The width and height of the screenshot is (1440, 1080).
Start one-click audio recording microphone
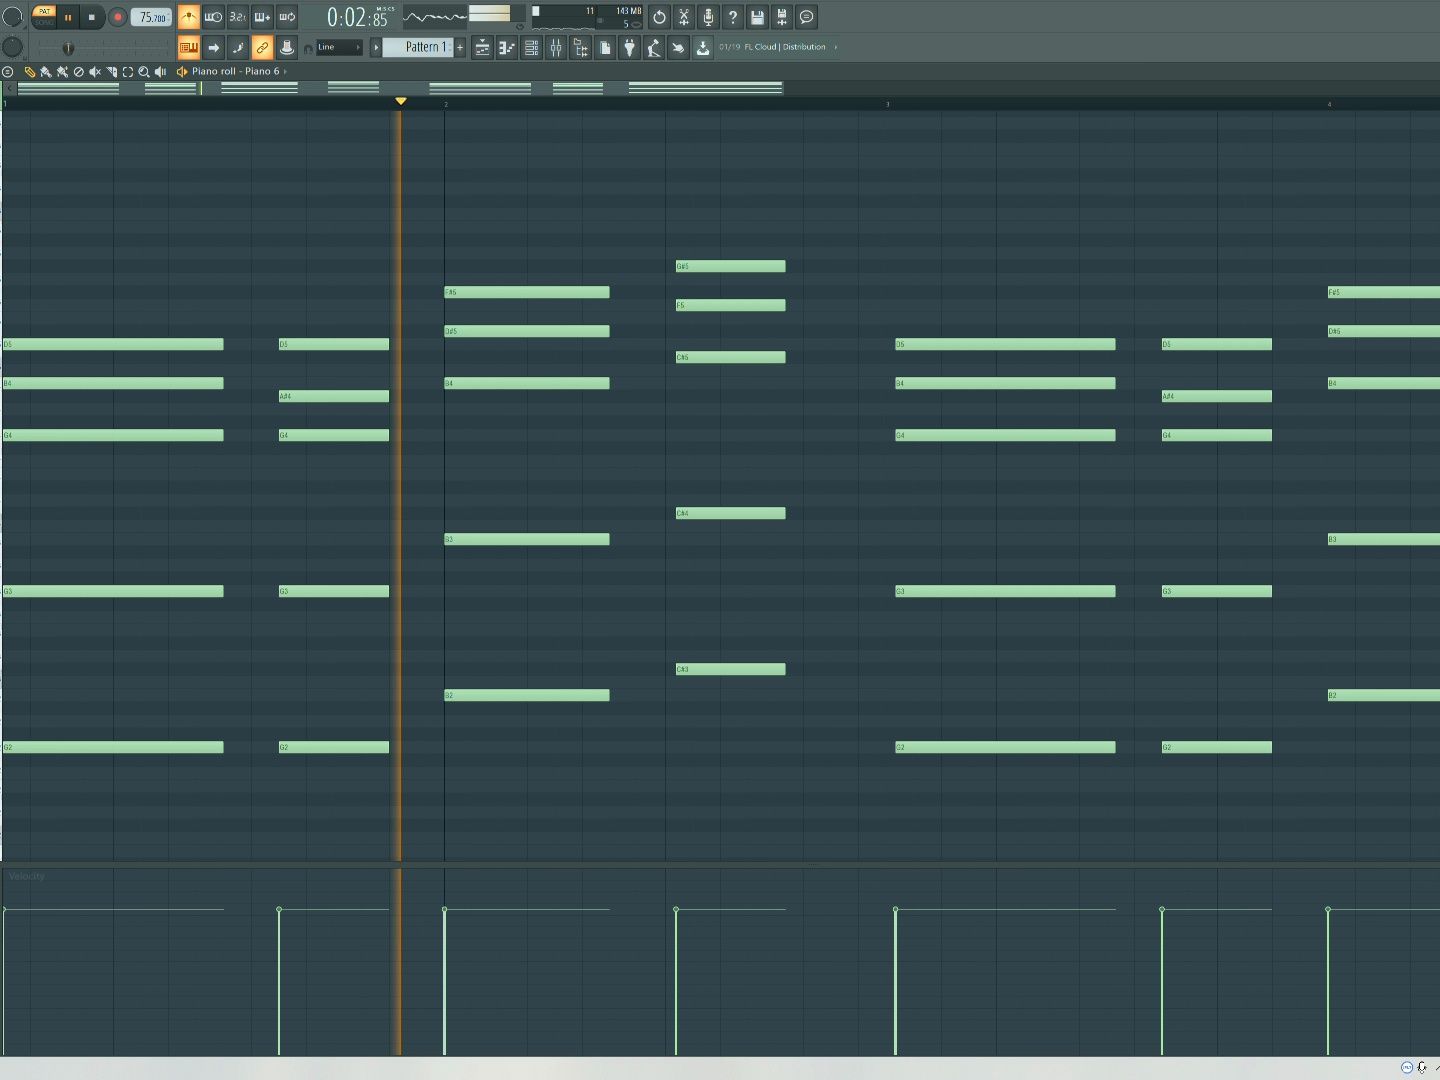click(708, 17)
